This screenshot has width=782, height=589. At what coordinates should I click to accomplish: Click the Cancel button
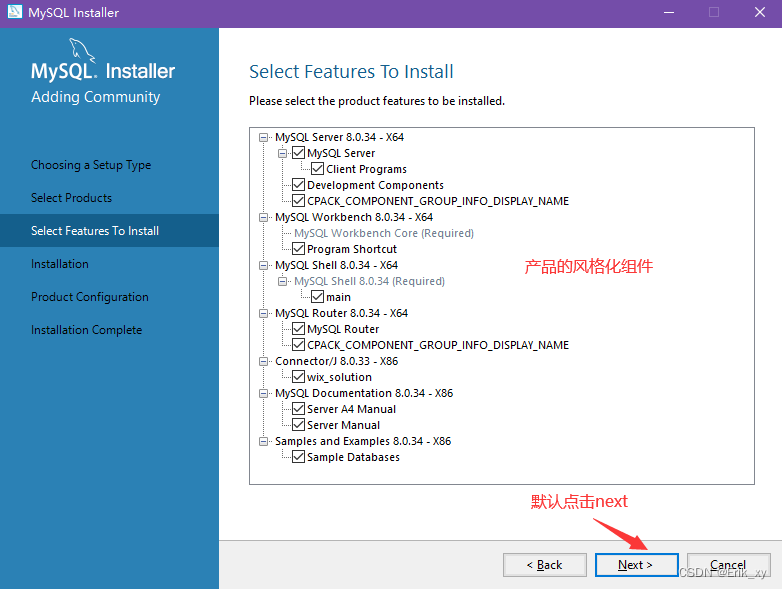[729, 565]
